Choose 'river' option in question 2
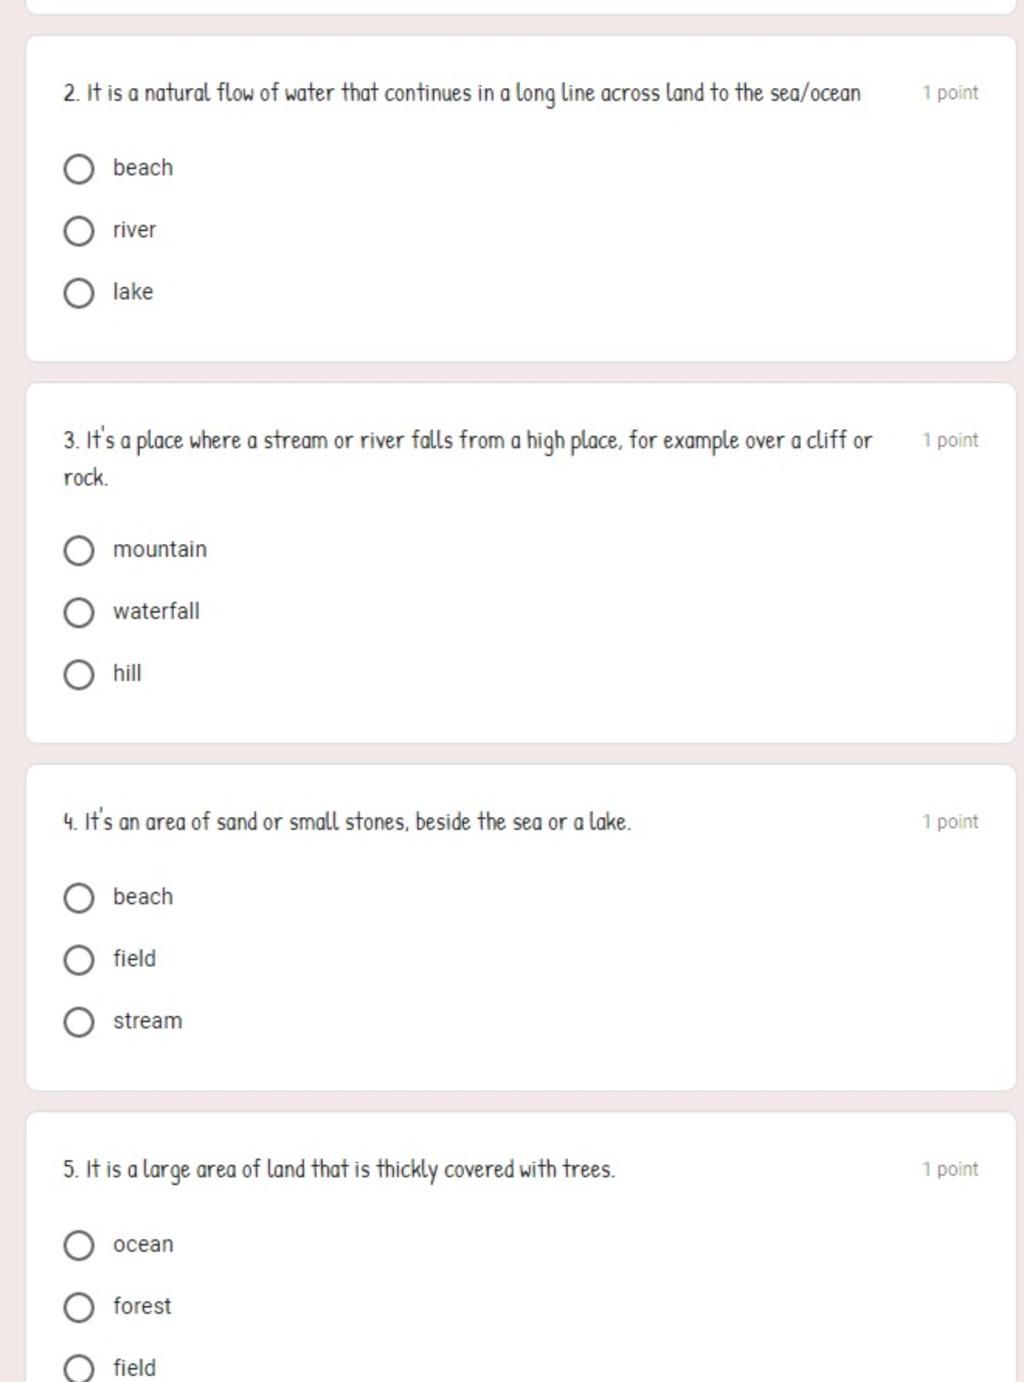 (79, 231)
